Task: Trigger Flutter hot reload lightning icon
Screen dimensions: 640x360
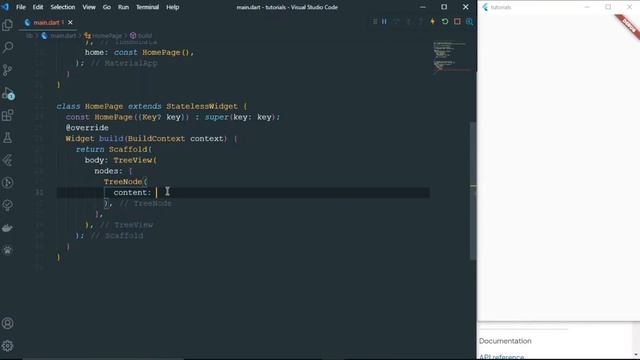Action: tap(433, 22)
